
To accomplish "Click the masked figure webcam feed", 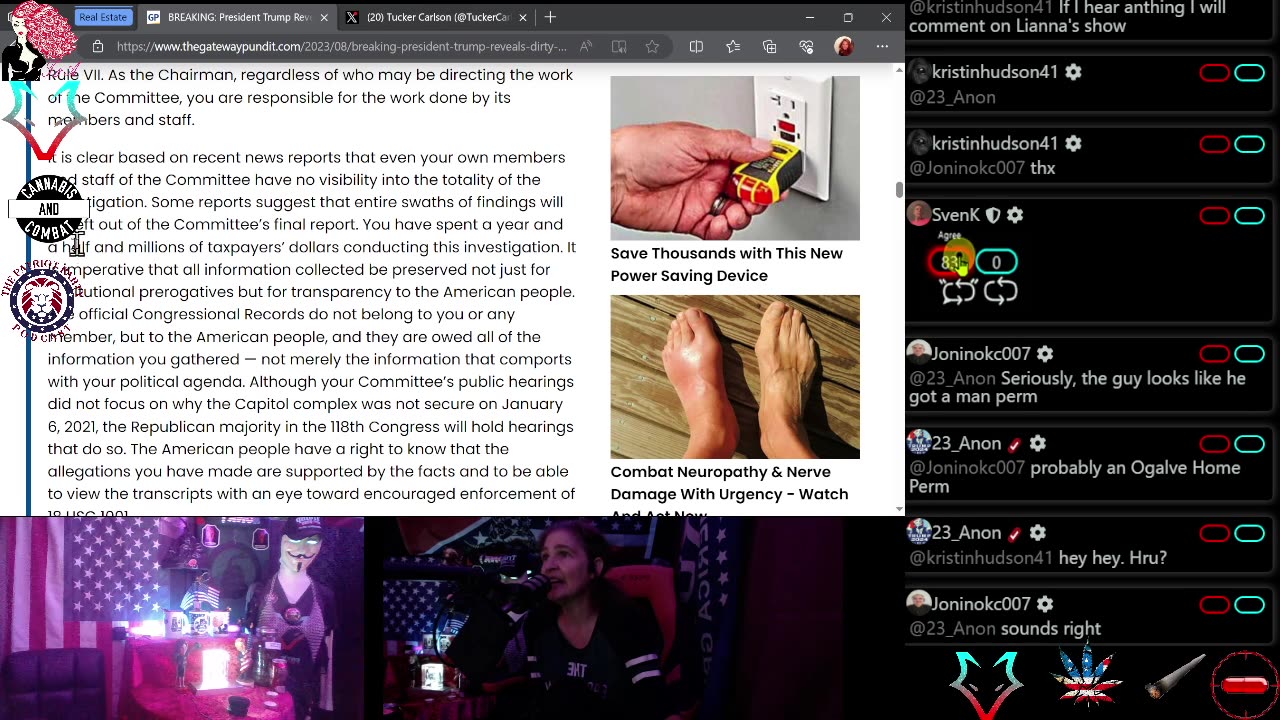I will [x=182, y=618].
